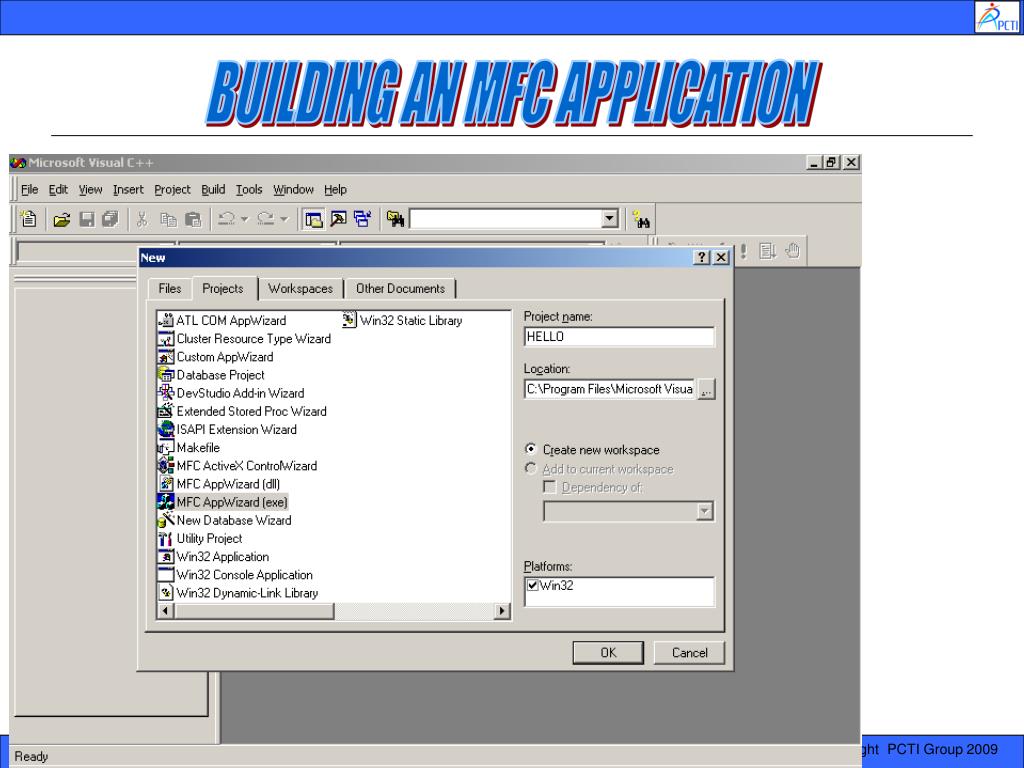
Task: Select Makefile project type
Action: (x=198, y=447)
